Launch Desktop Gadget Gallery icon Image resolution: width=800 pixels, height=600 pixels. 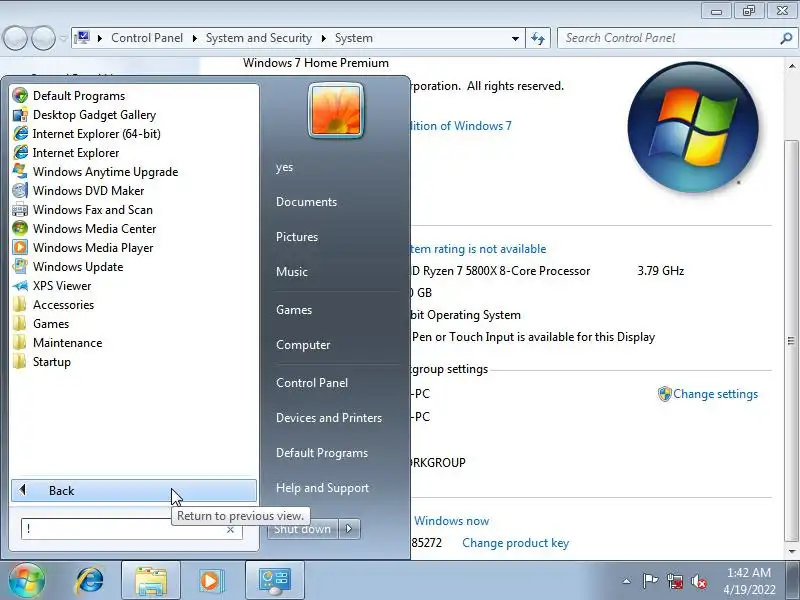(20, 115)
